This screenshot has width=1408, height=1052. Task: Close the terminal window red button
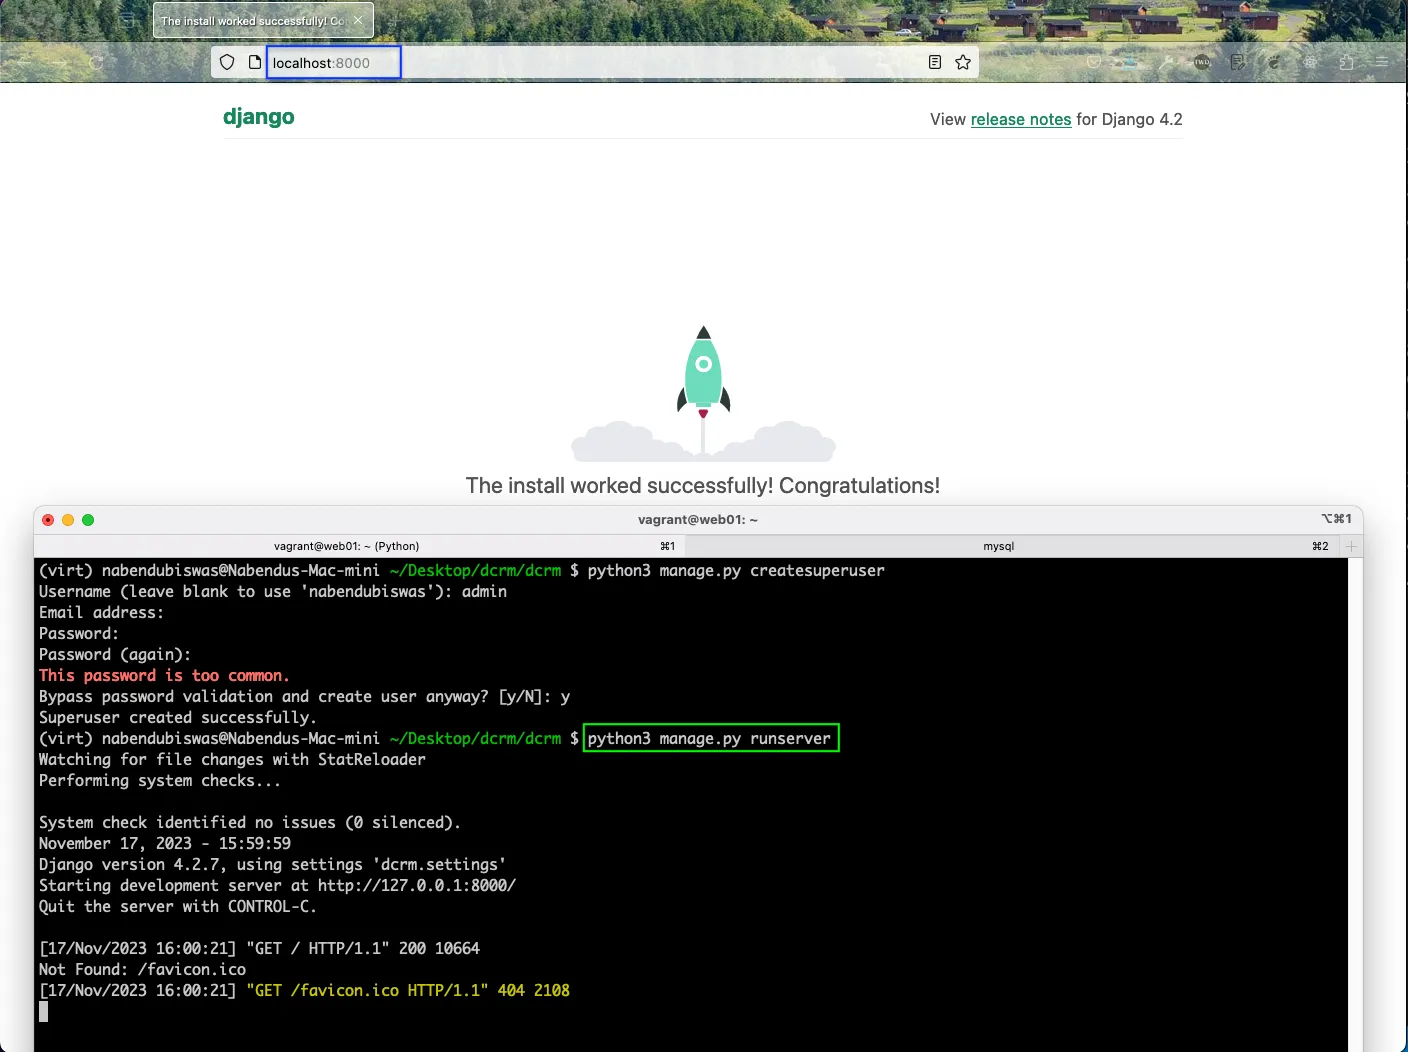coord(48,520)
